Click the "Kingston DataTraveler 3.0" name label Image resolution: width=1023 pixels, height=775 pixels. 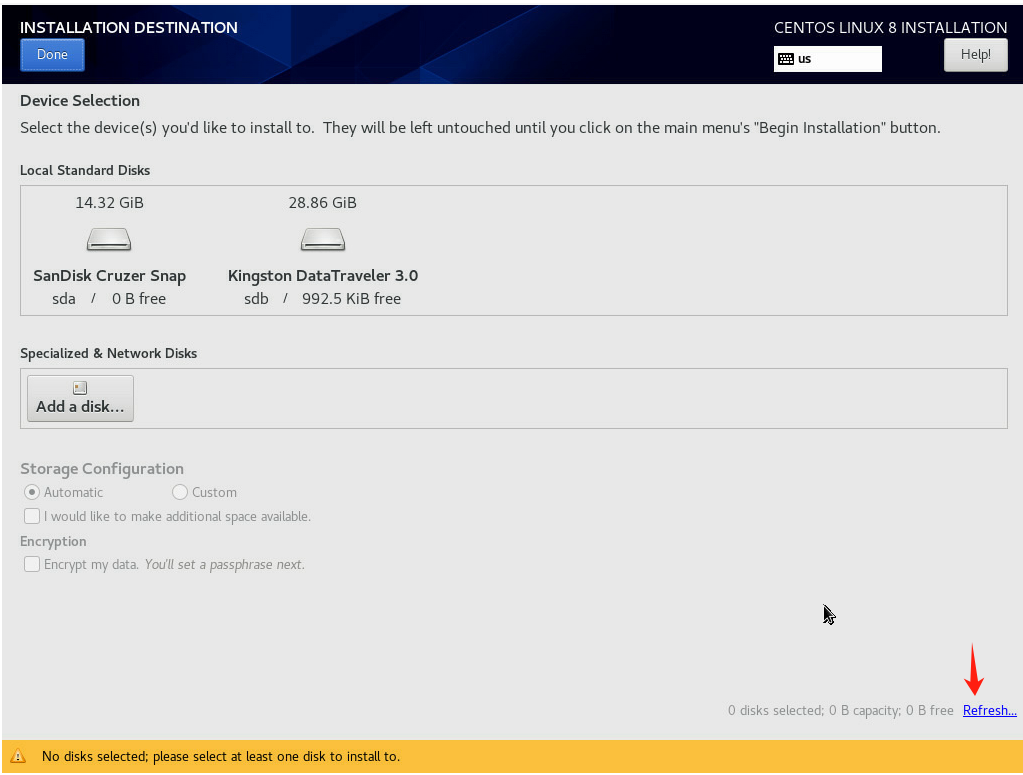(x=322, y=276)
